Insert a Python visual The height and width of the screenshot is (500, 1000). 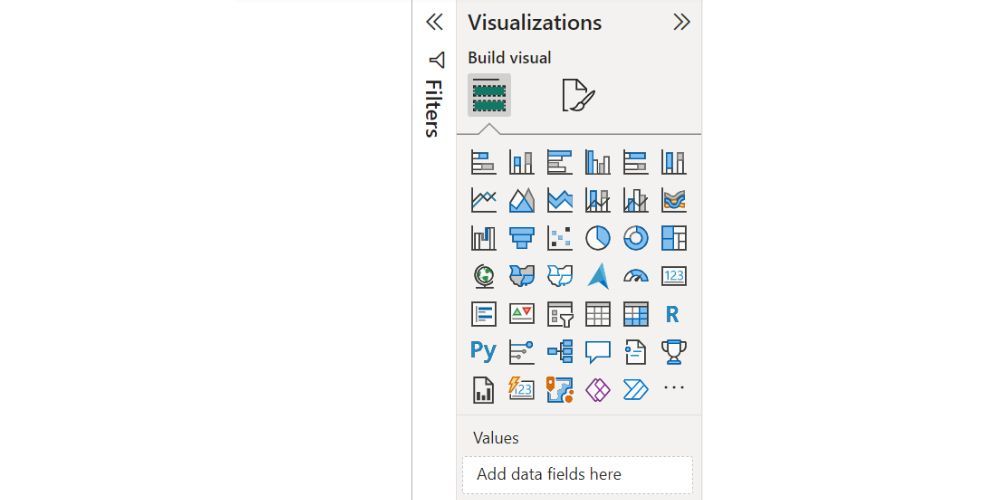coord(484,351)
